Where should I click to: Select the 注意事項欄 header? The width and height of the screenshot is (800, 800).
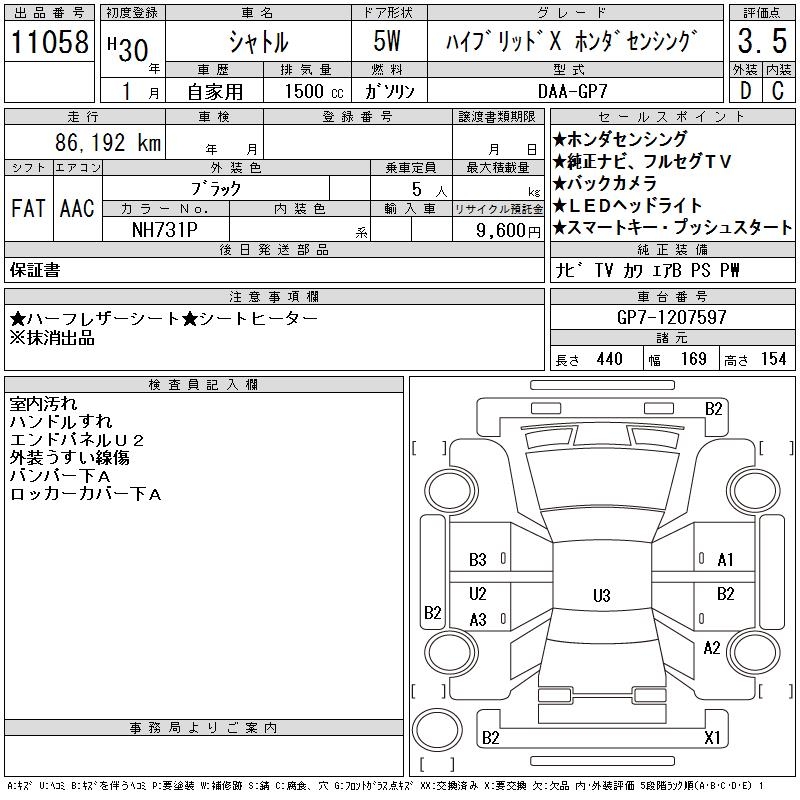[274, 296]
